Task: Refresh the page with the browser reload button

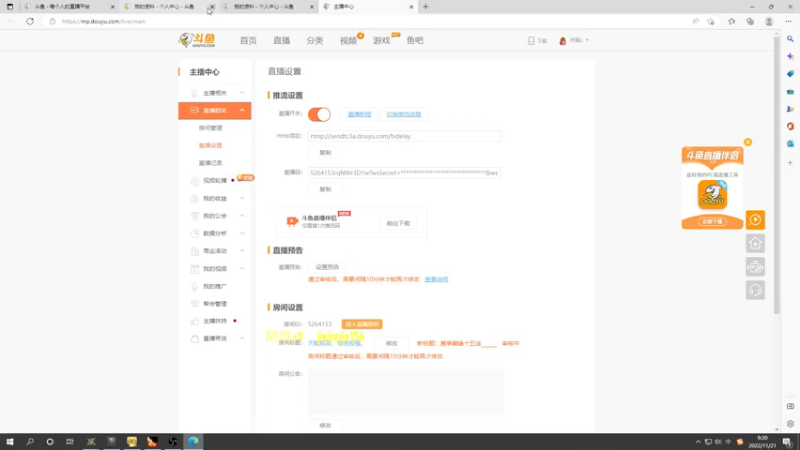Action: tap(30, 21)
